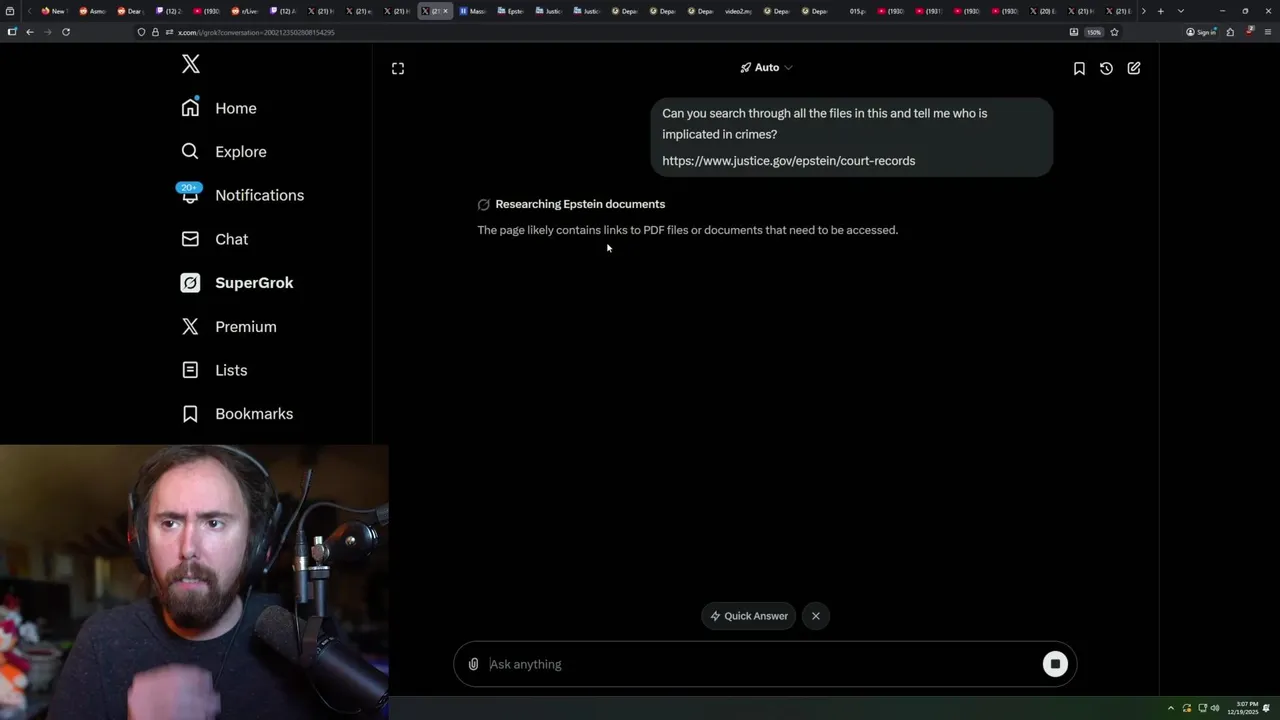
Task: Start a new Grok chat
Action: click(x=1134, y=68)
